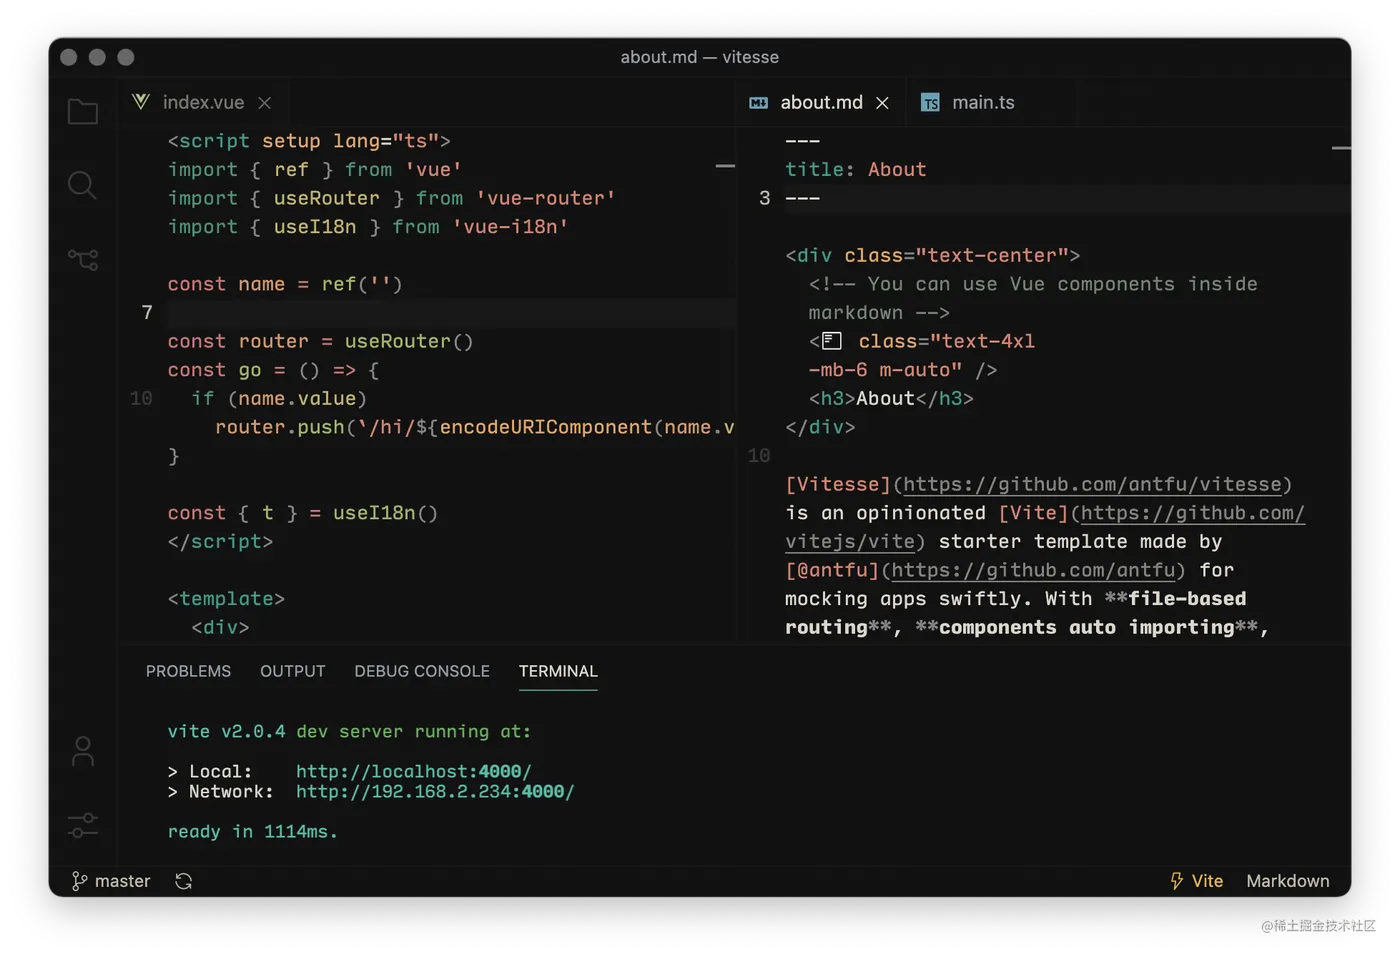Image resolution: width=1400 pixels, height=957 pixels.
Task: Click the window title 'about.md — vitesse'
Action: [x=700, y=57]
